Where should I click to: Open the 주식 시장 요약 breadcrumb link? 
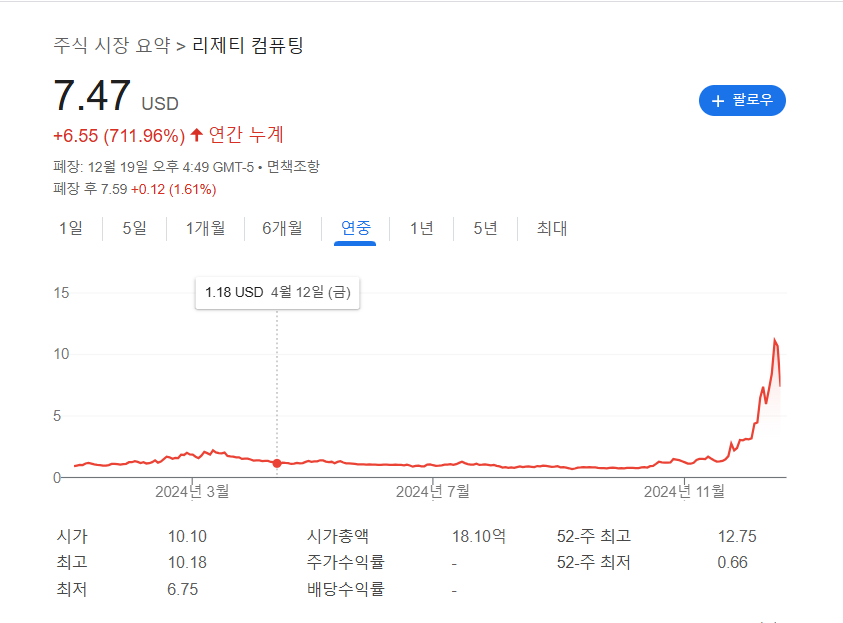[x=112, y=45]
